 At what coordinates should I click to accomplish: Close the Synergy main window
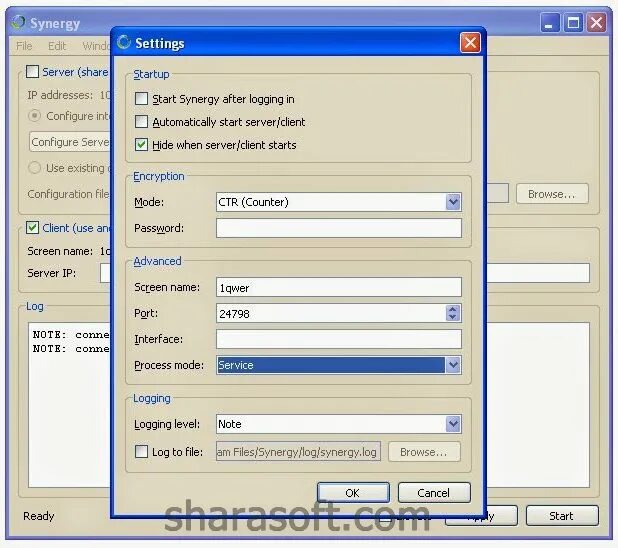[x=596, y=22]
